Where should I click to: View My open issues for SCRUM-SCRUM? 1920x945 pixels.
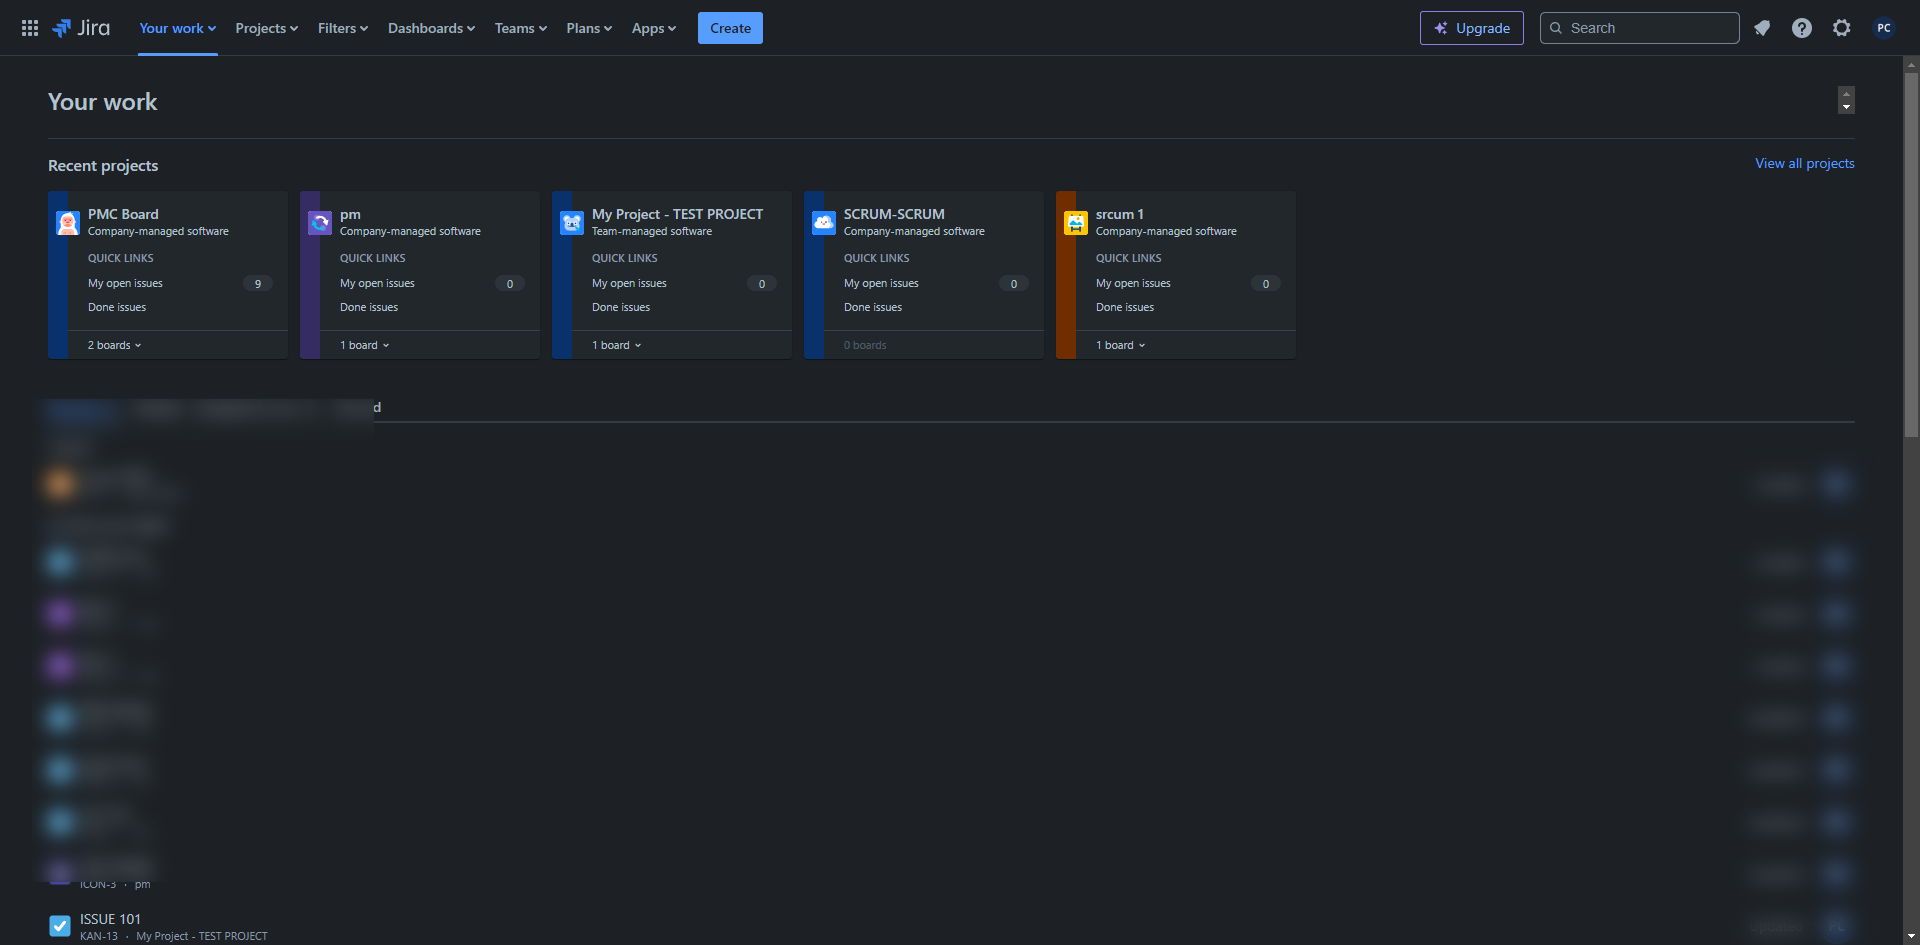(x=881, y=283)
